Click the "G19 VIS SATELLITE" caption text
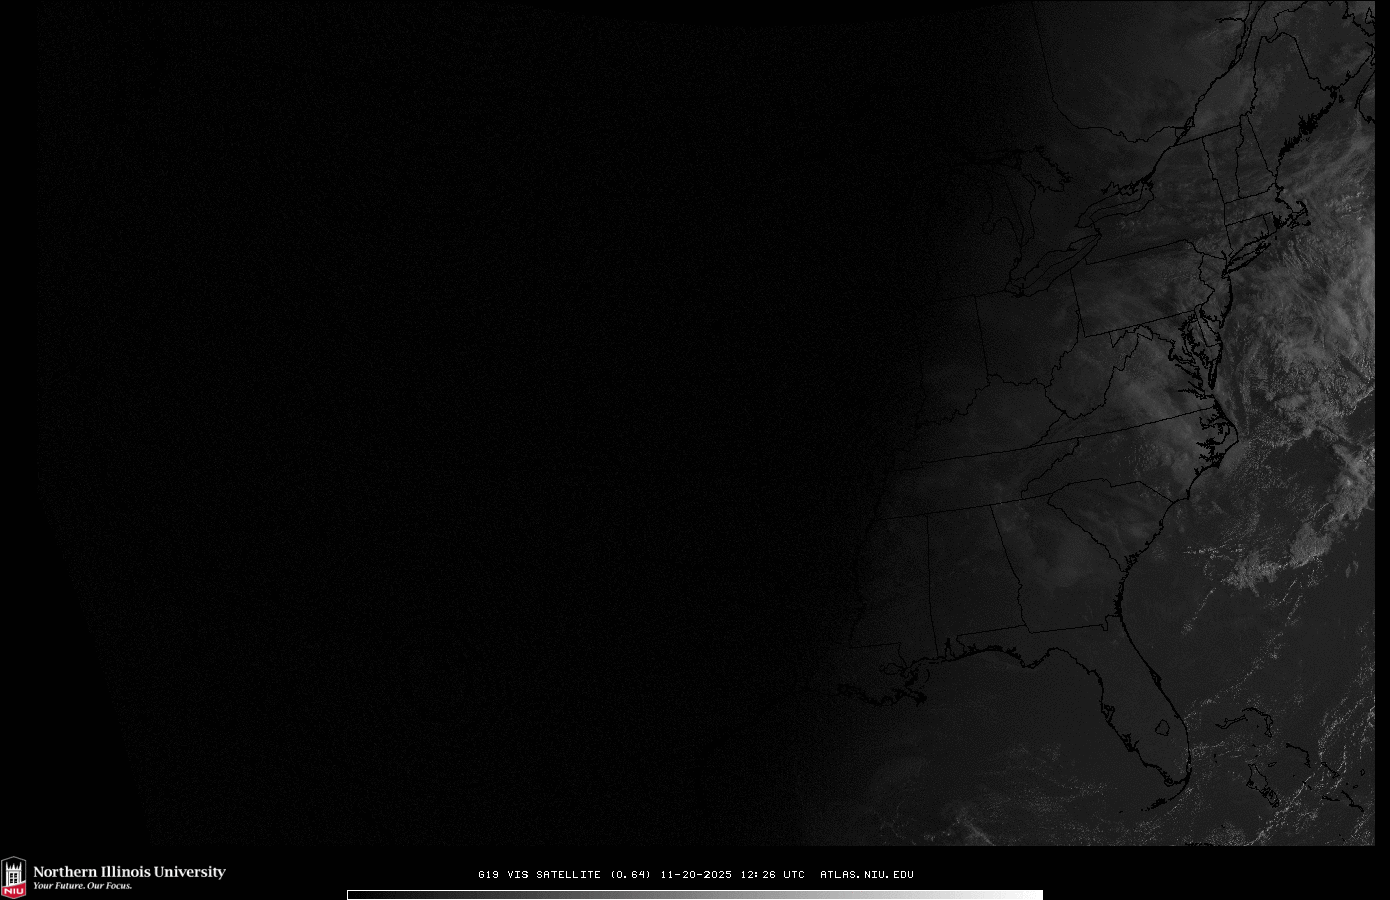The width and height of the screenshot is (1390, 900). pyautogui.click(x=540, y=875)
